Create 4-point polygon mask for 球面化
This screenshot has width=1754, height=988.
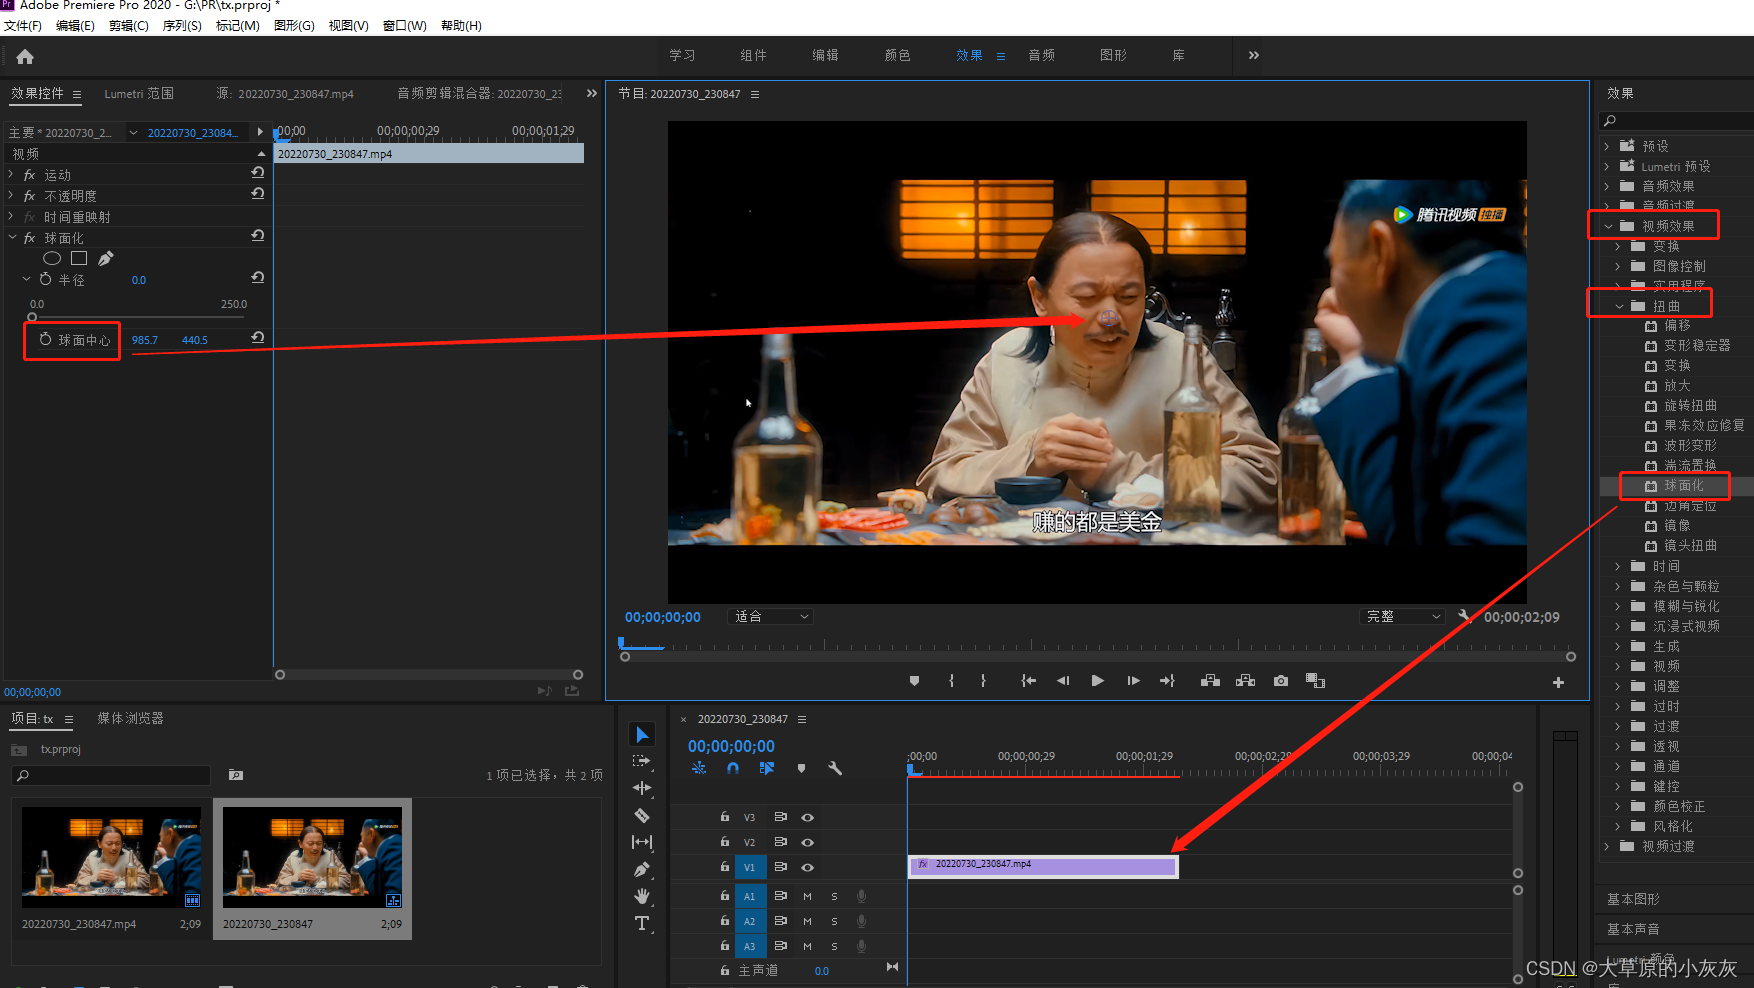79,258
